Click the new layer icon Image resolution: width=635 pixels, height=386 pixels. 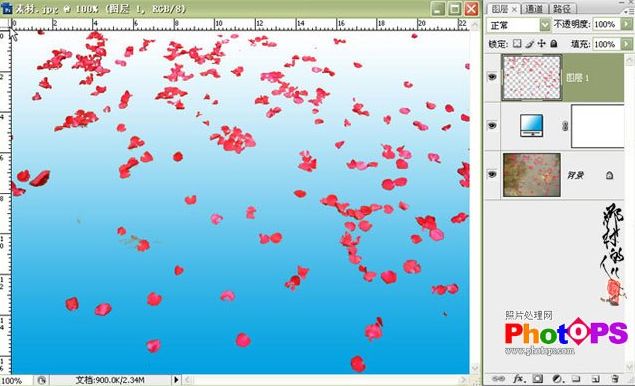point(595,379)
